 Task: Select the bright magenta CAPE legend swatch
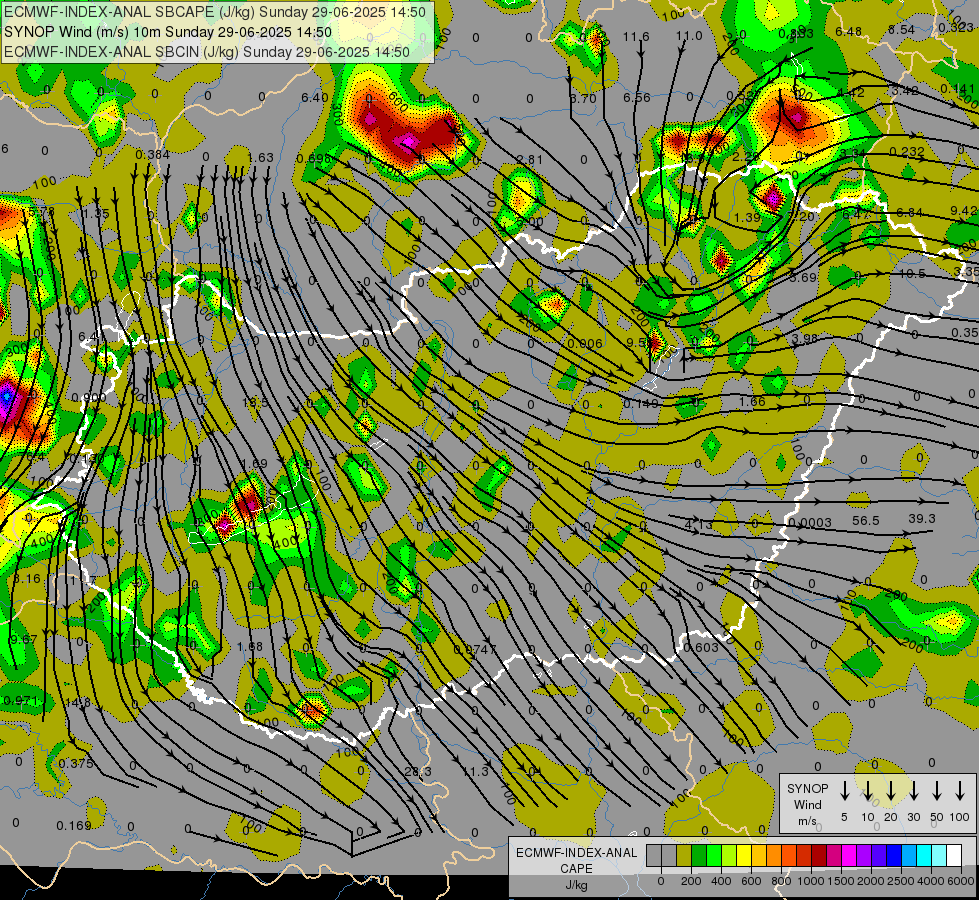click(x=849, y=856)
